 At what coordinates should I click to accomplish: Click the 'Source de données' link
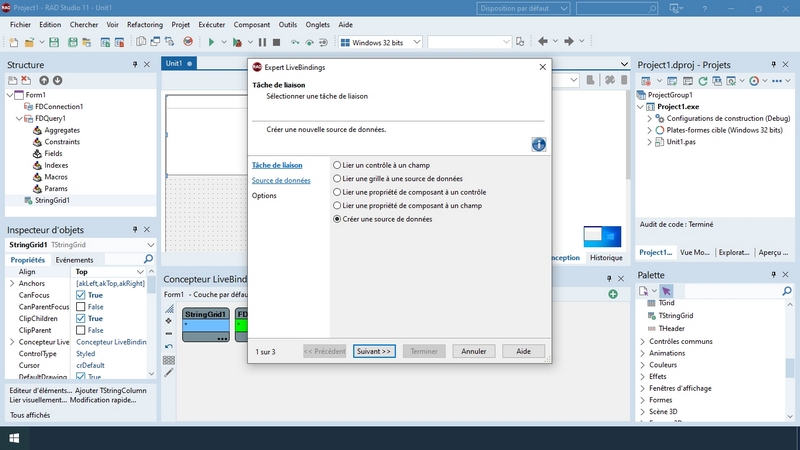point(281,181)
